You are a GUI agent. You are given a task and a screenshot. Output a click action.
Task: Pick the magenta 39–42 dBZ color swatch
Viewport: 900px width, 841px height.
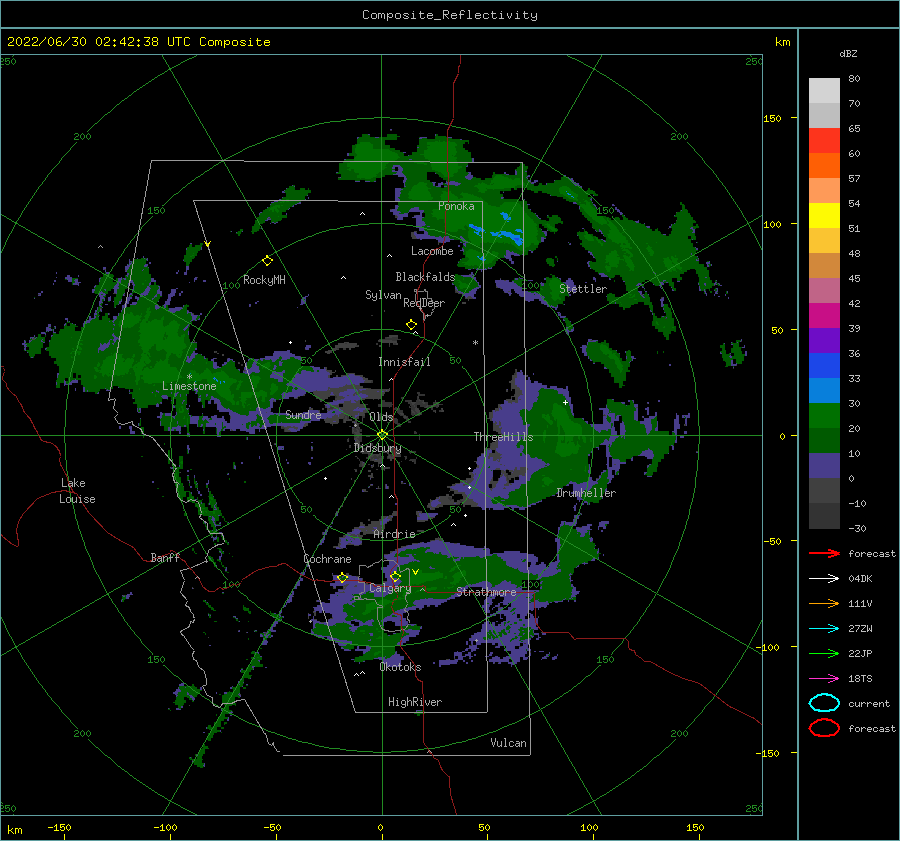point(824,316)
